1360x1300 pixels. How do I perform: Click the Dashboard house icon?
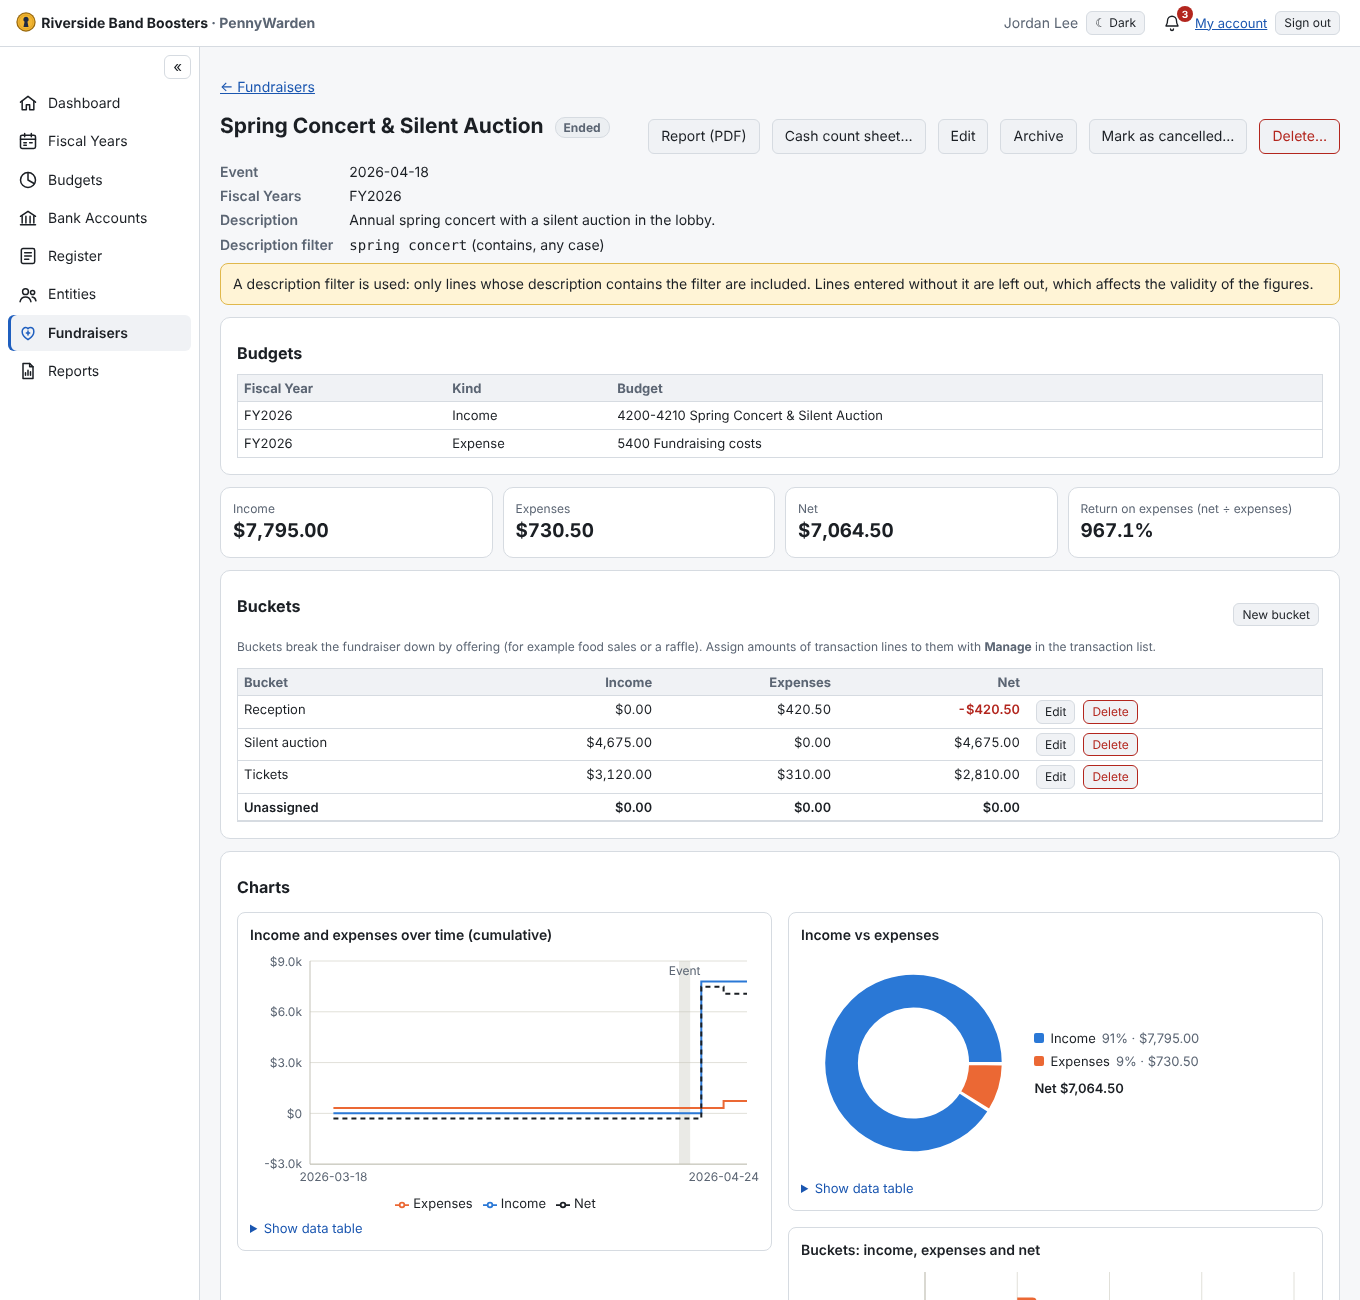28,103
